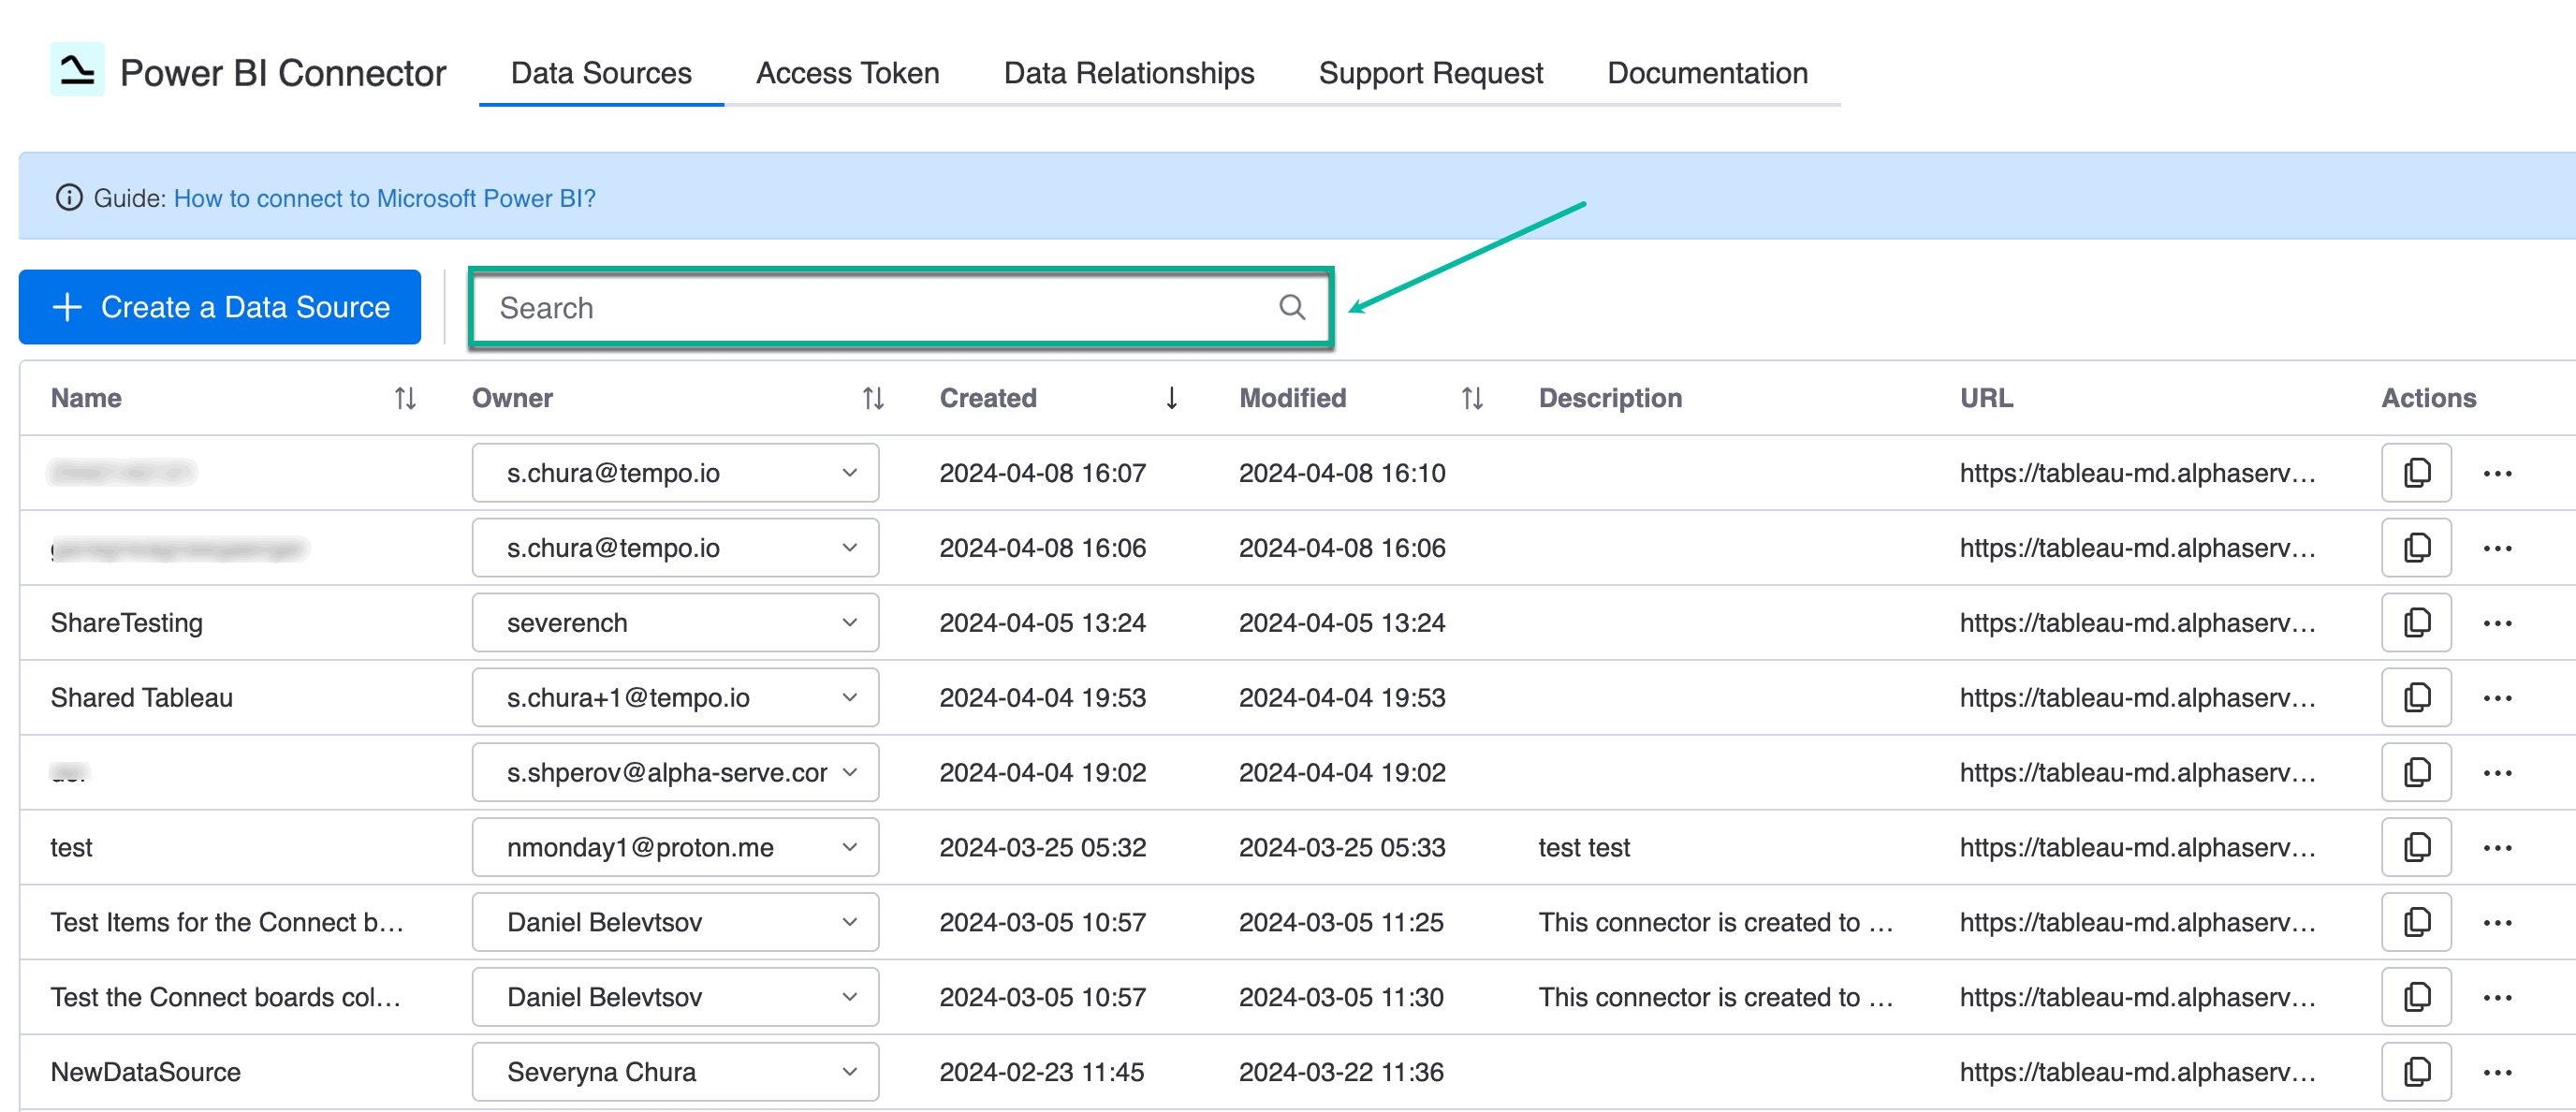The height and width of the screenshot is (1112, 2576).
Task: Switch to the Access Token tab
Action: click(847, 72)
